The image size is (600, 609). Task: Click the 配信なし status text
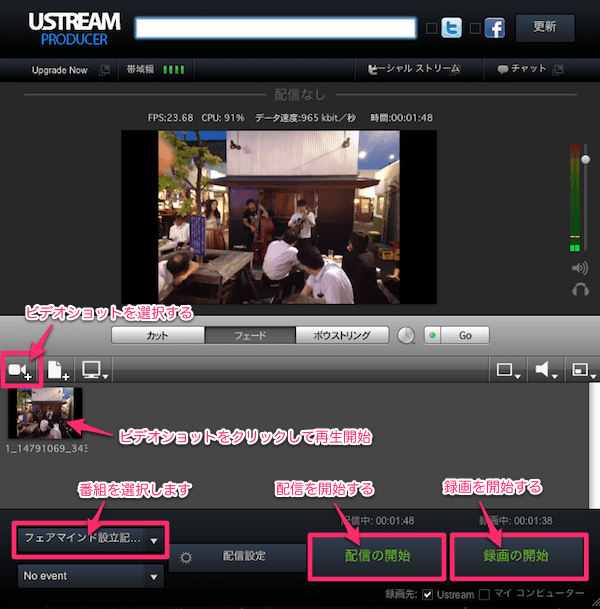coord(300,94)
